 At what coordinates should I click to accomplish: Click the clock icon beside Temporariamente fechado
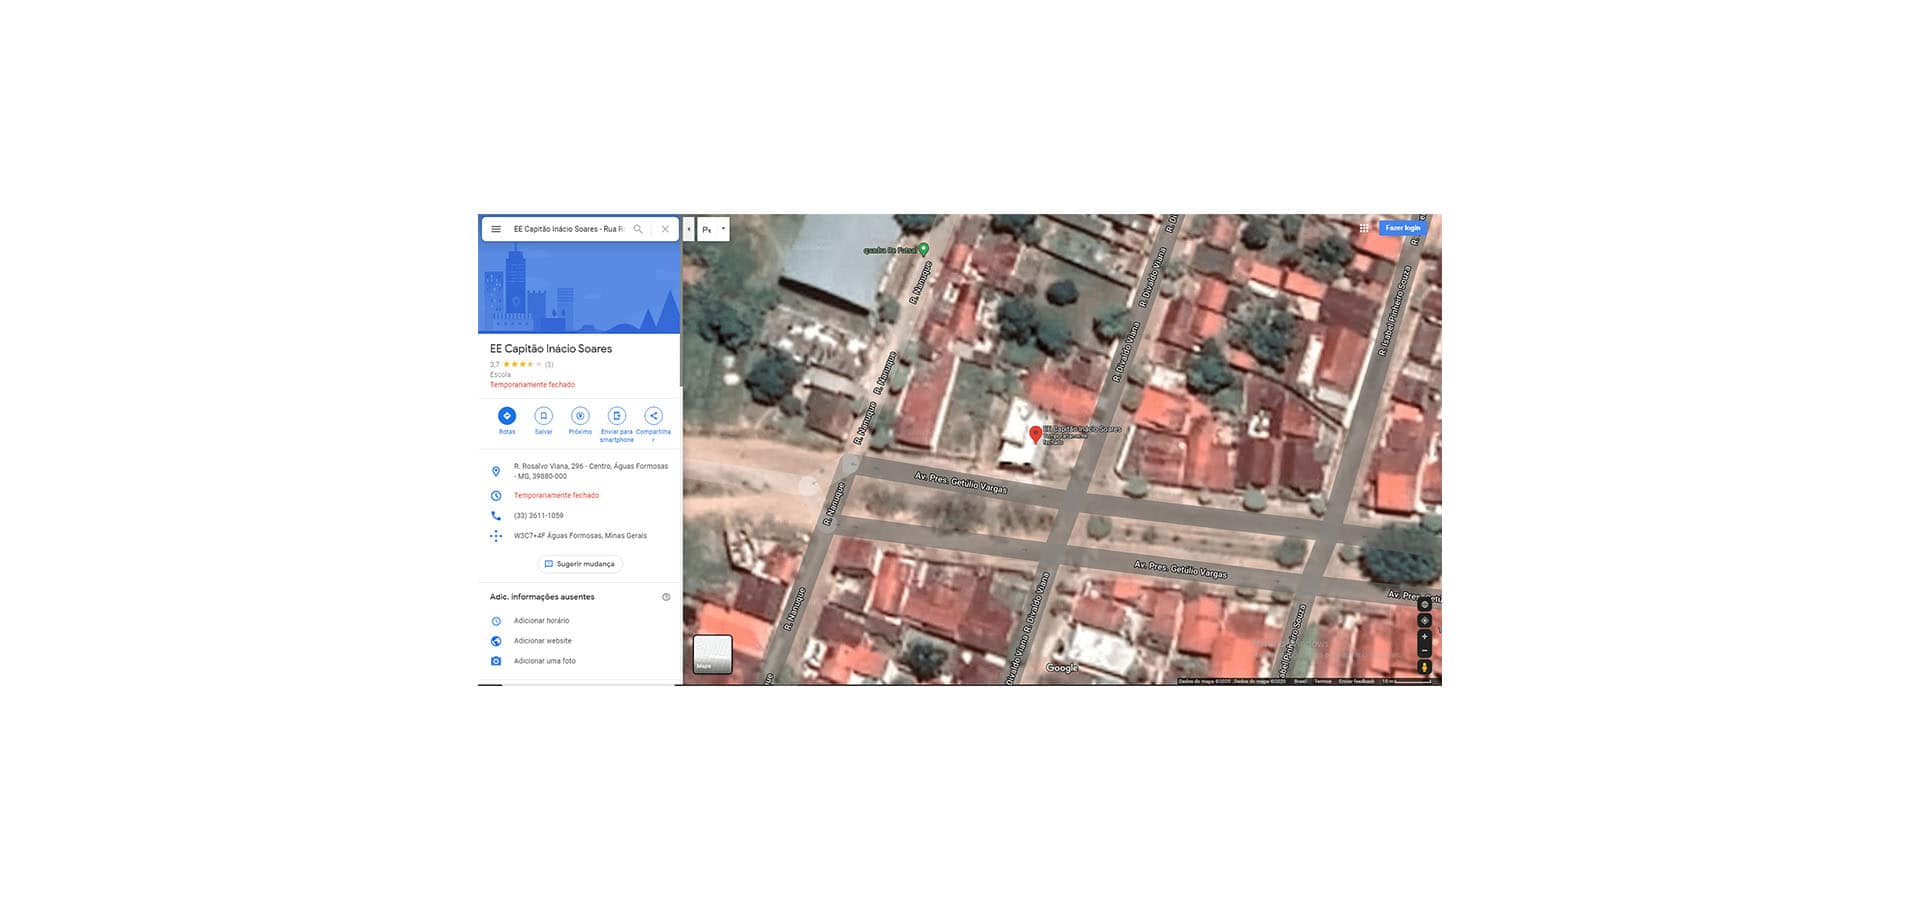(x=495, y=496)
